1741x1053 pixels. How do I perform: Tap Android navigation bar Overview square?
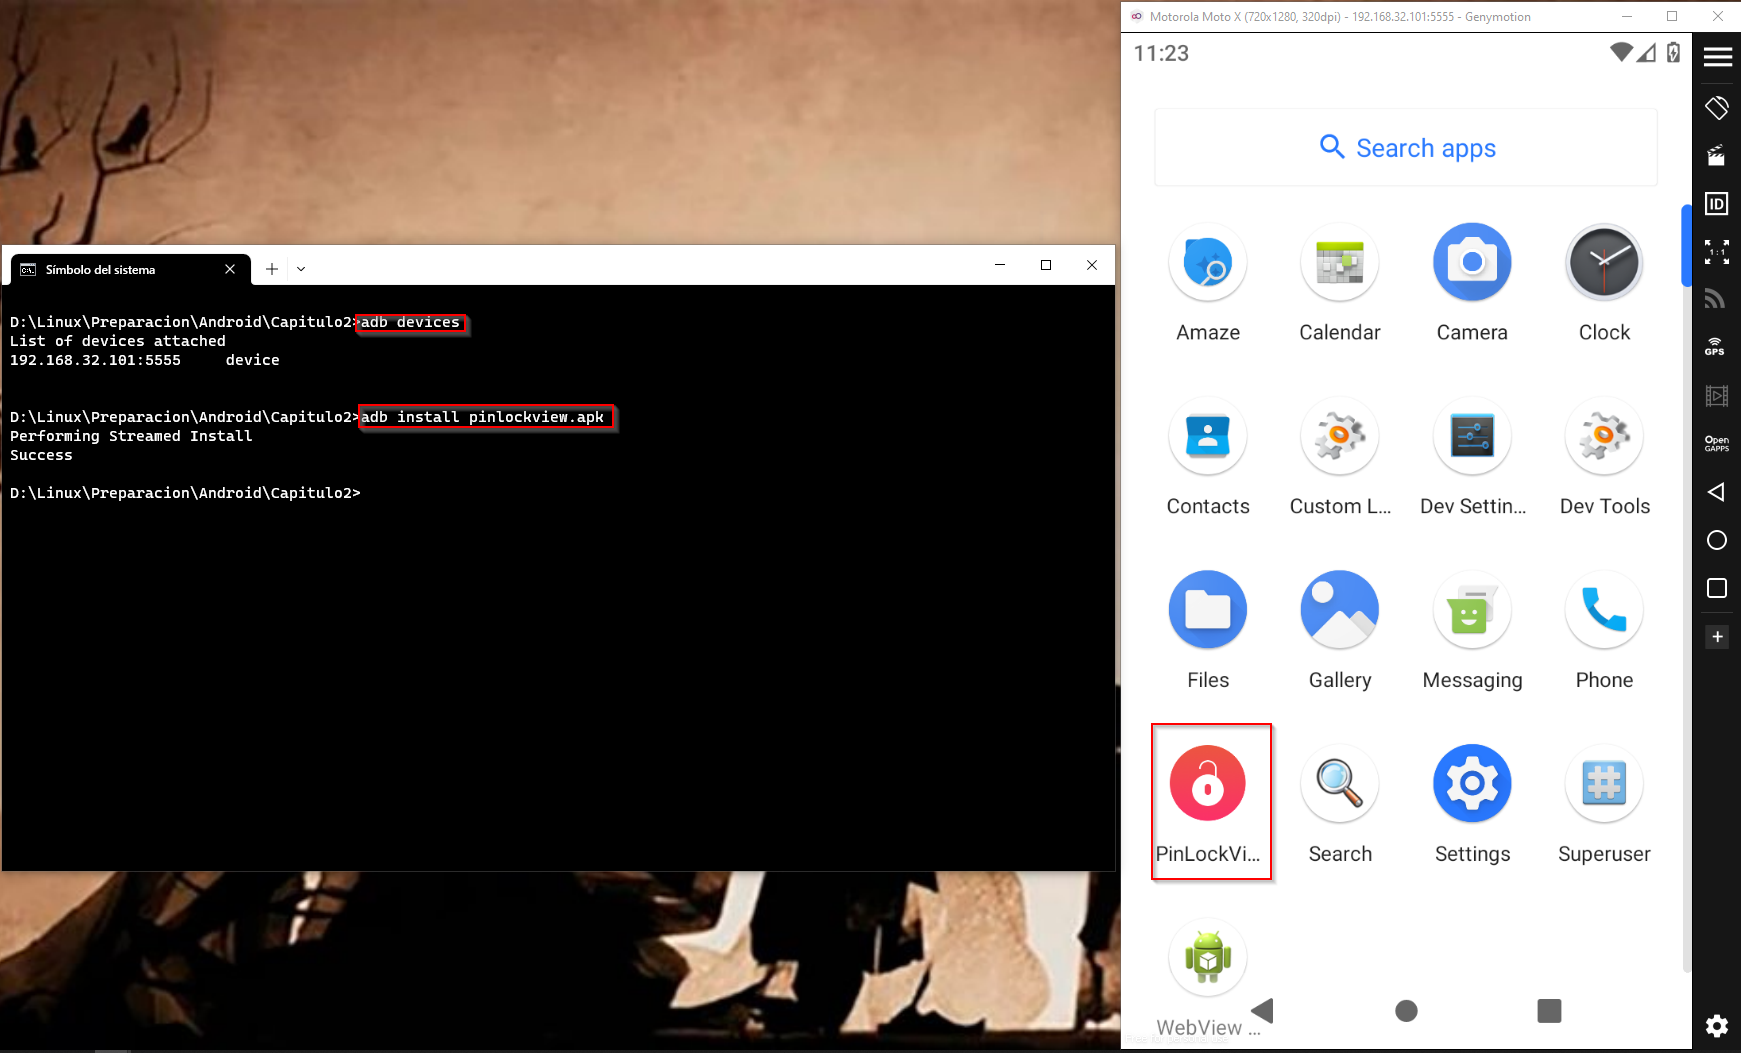pos(1549,1011)
